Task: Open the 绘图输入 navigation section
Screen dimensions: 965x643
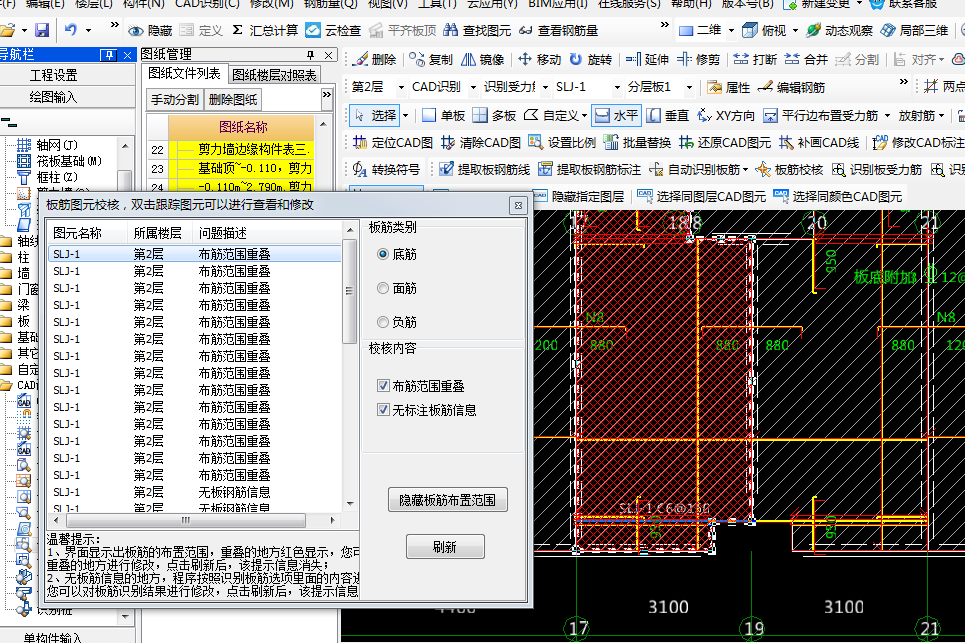Action: click(x=53, y=97)
